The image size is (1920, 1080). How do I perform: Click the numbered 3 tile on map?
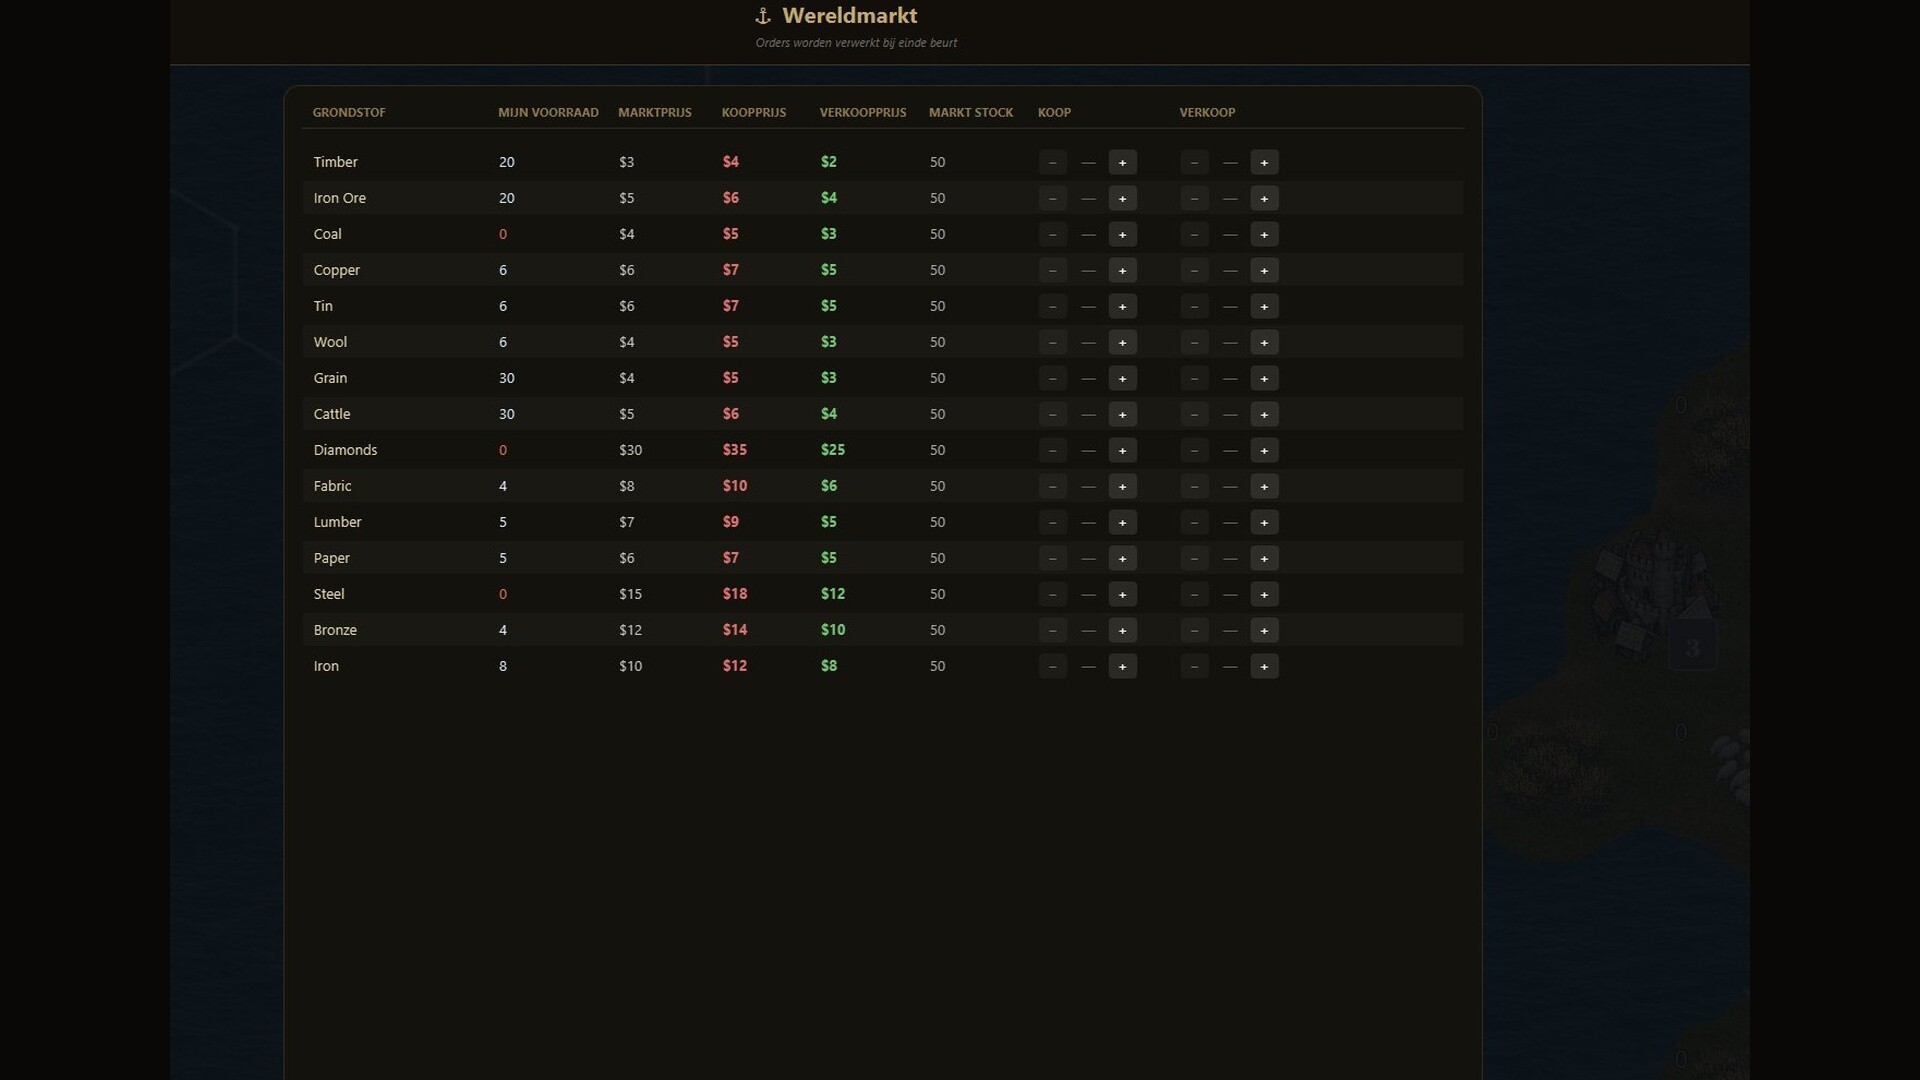point(1692,648)
